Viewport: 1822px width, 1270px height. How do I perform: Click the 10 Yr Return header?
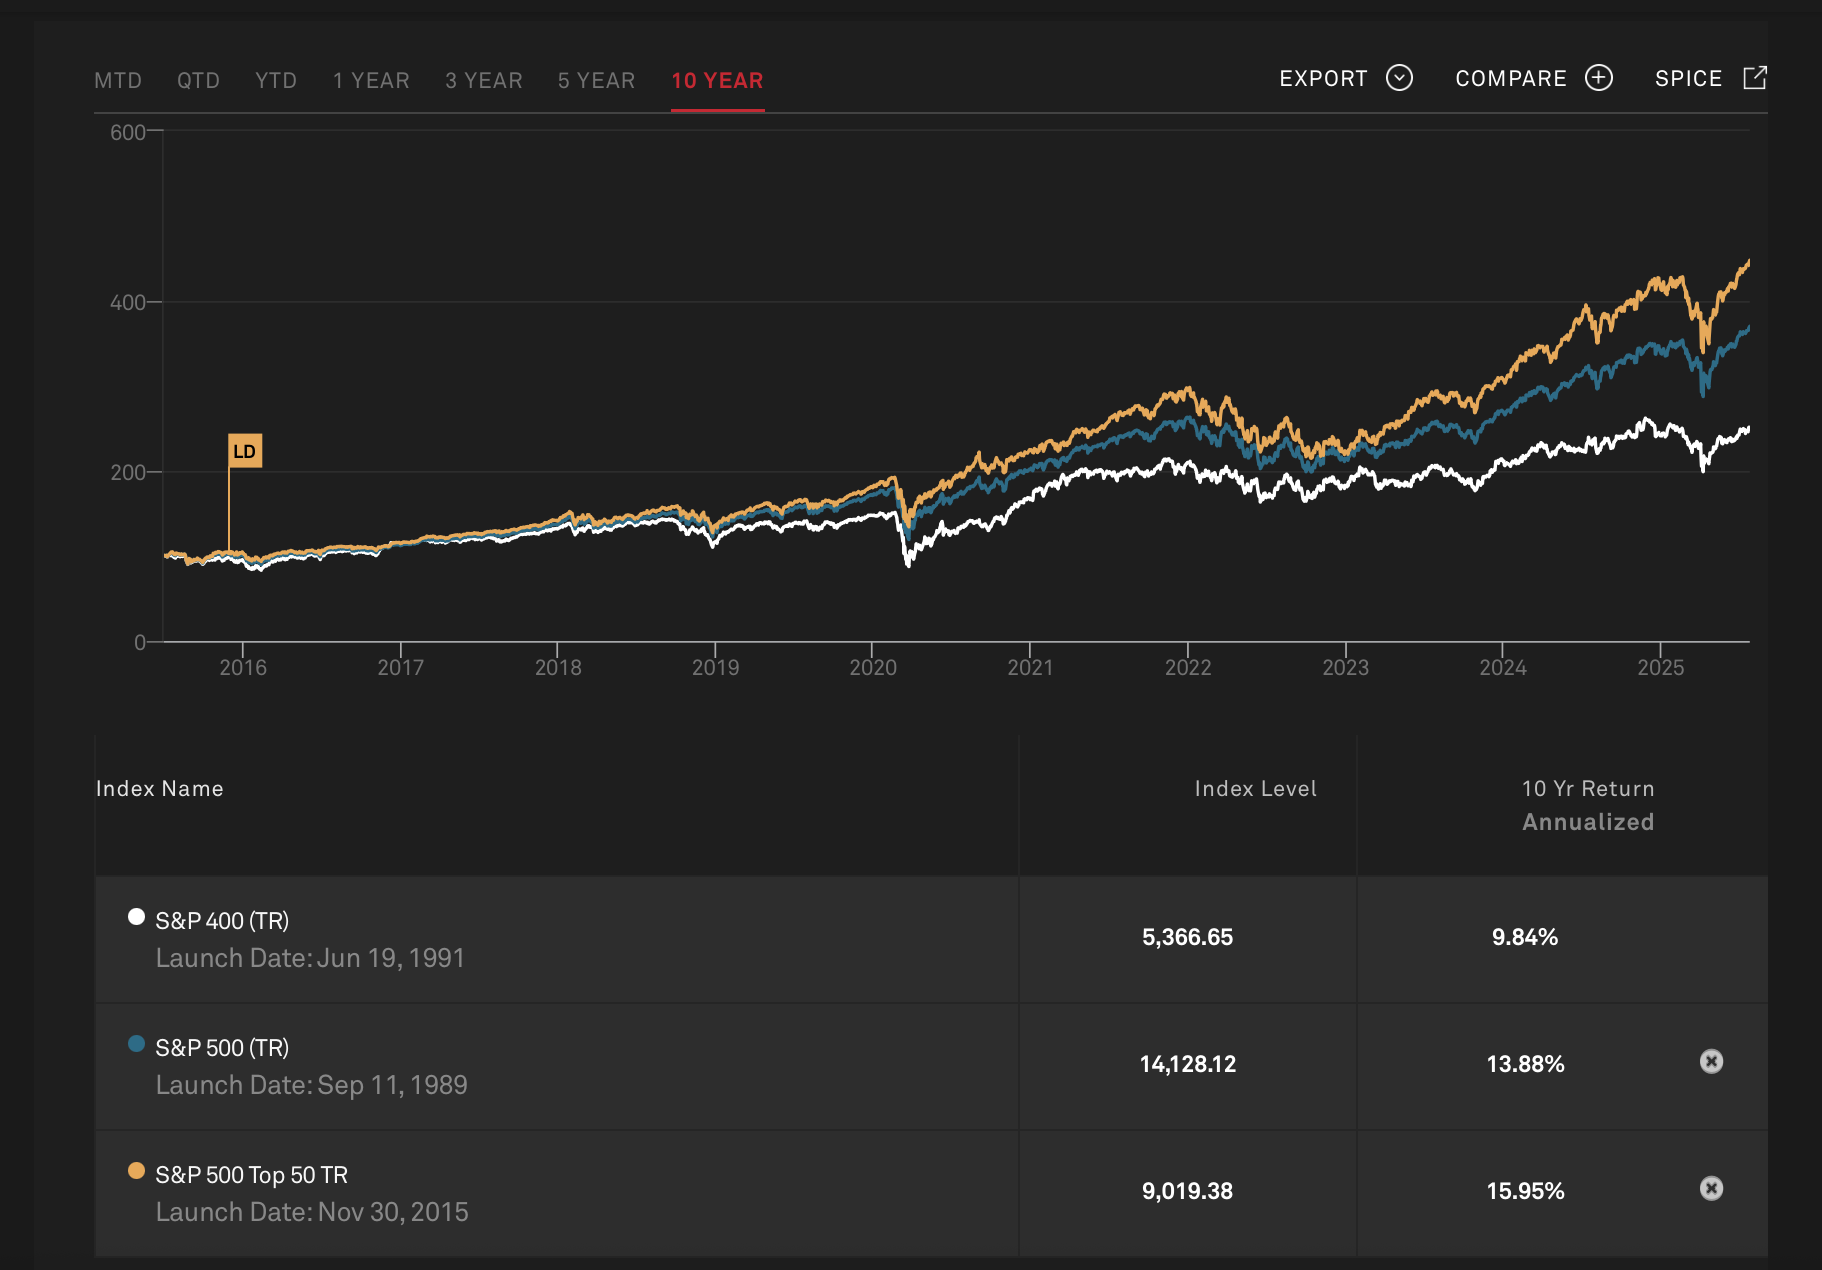(1588, 789)
